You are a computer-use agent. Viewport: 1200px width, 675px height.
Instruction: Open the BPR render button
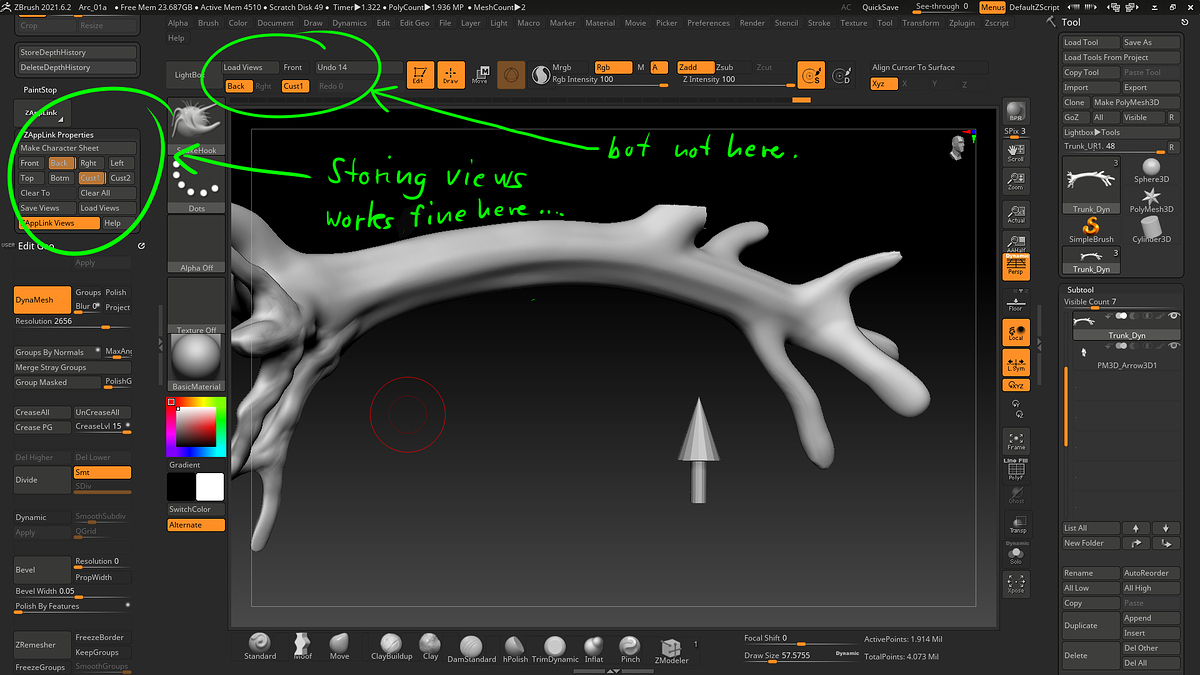1016,111
